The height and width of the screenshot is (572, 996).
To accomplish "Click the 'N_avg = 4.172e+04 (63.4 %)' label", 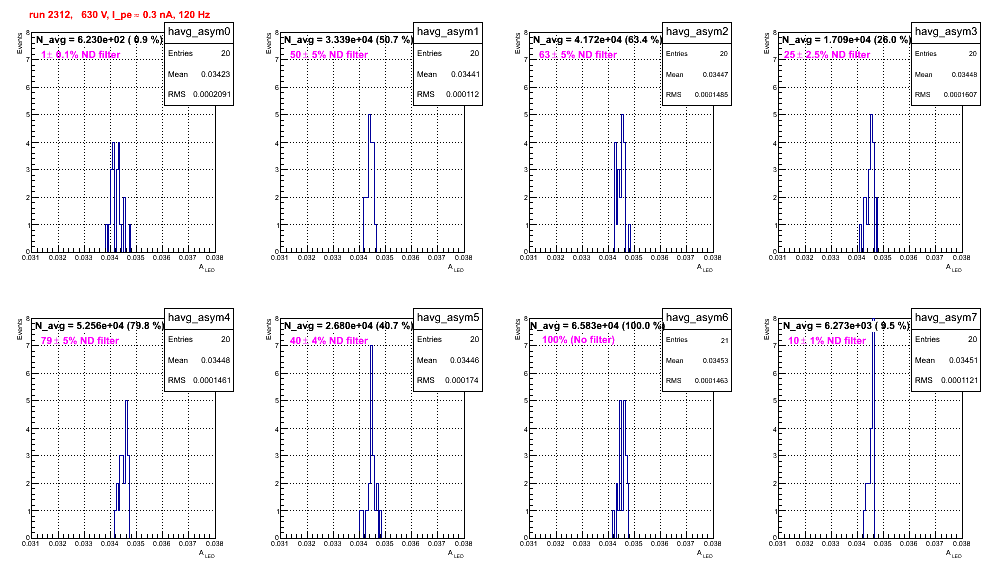I will click(598, 40).
